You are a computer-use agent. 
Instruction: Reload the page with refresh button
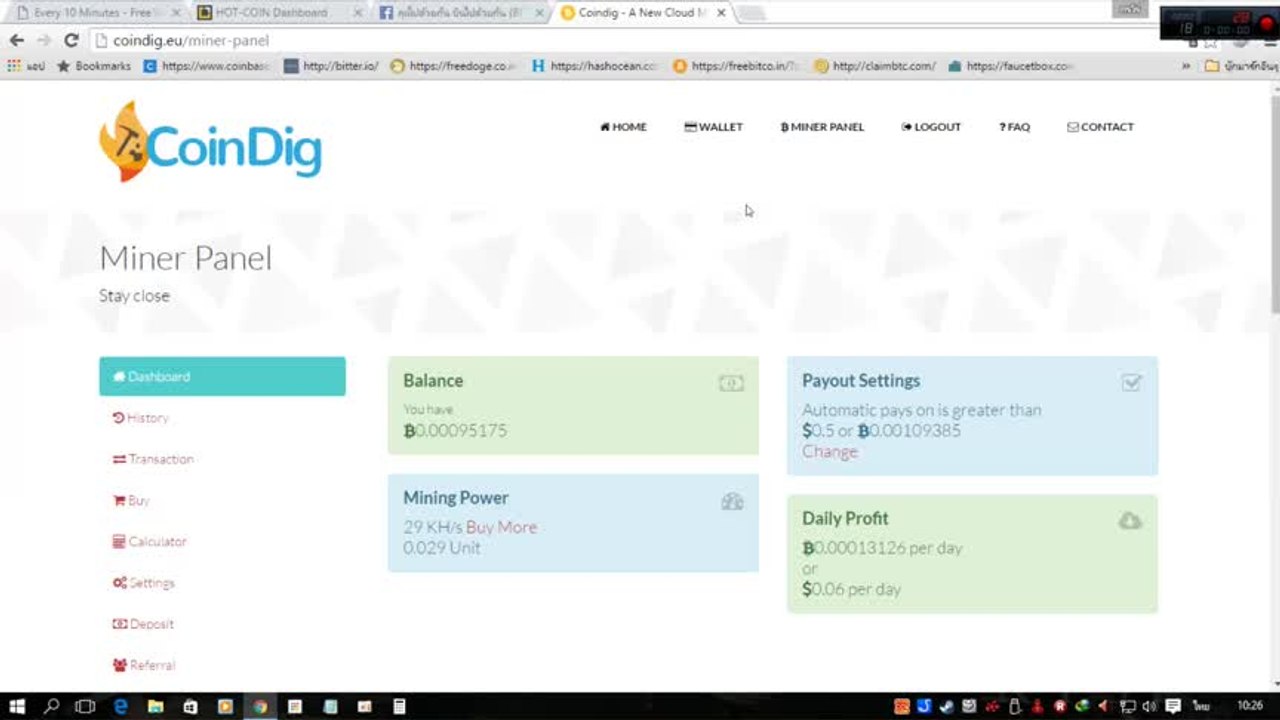click(71, 40)
